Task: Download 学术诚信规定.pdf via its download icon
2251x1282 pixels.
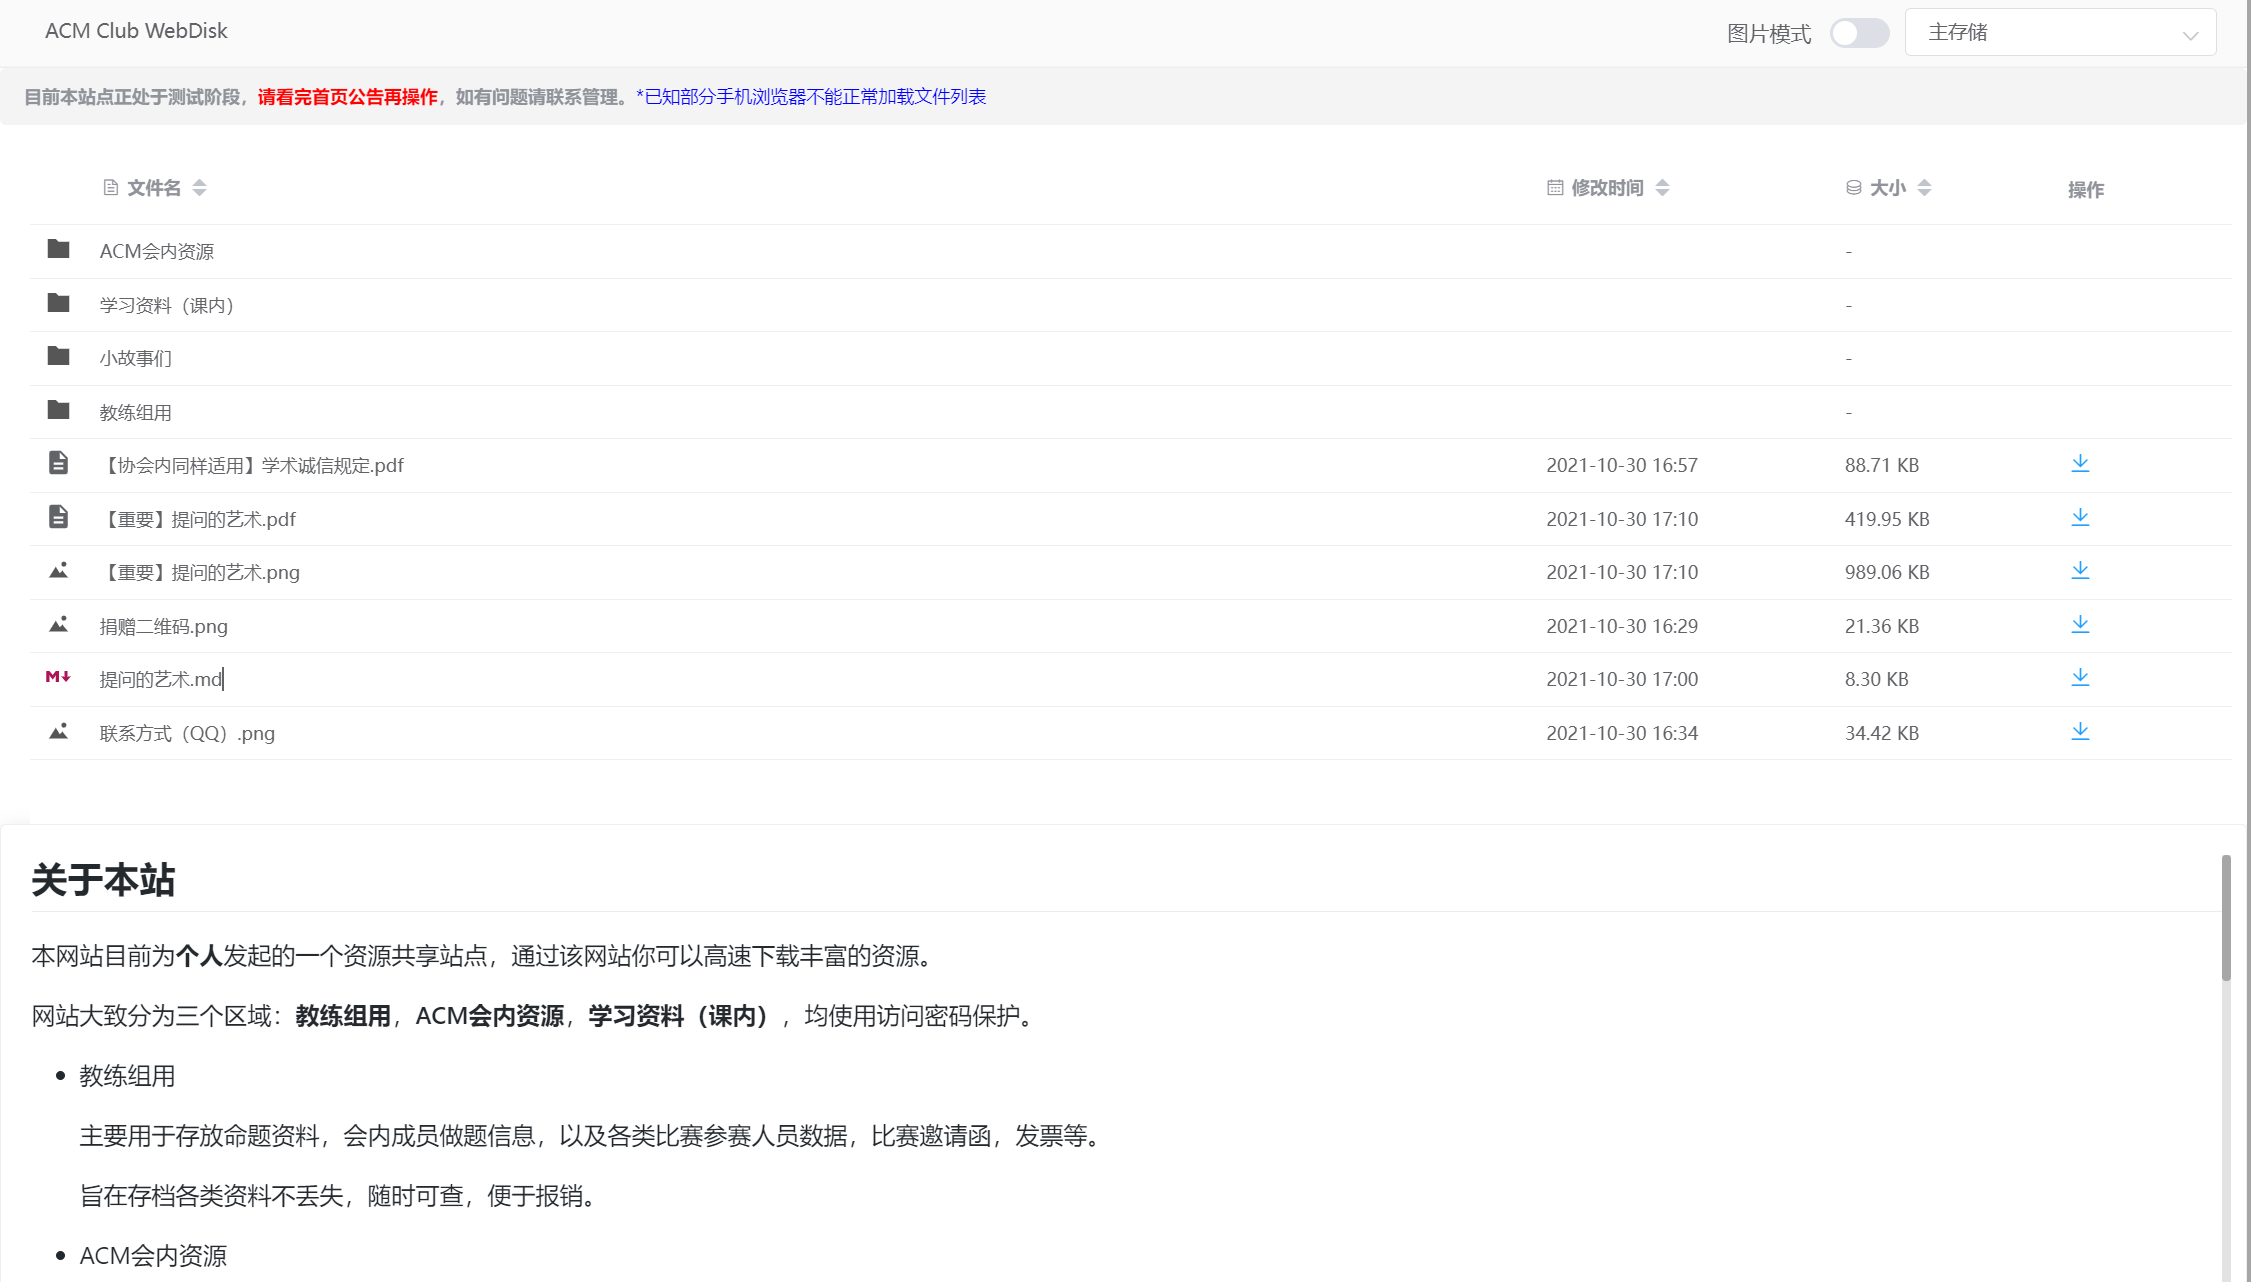Action: click(2080, 464)
